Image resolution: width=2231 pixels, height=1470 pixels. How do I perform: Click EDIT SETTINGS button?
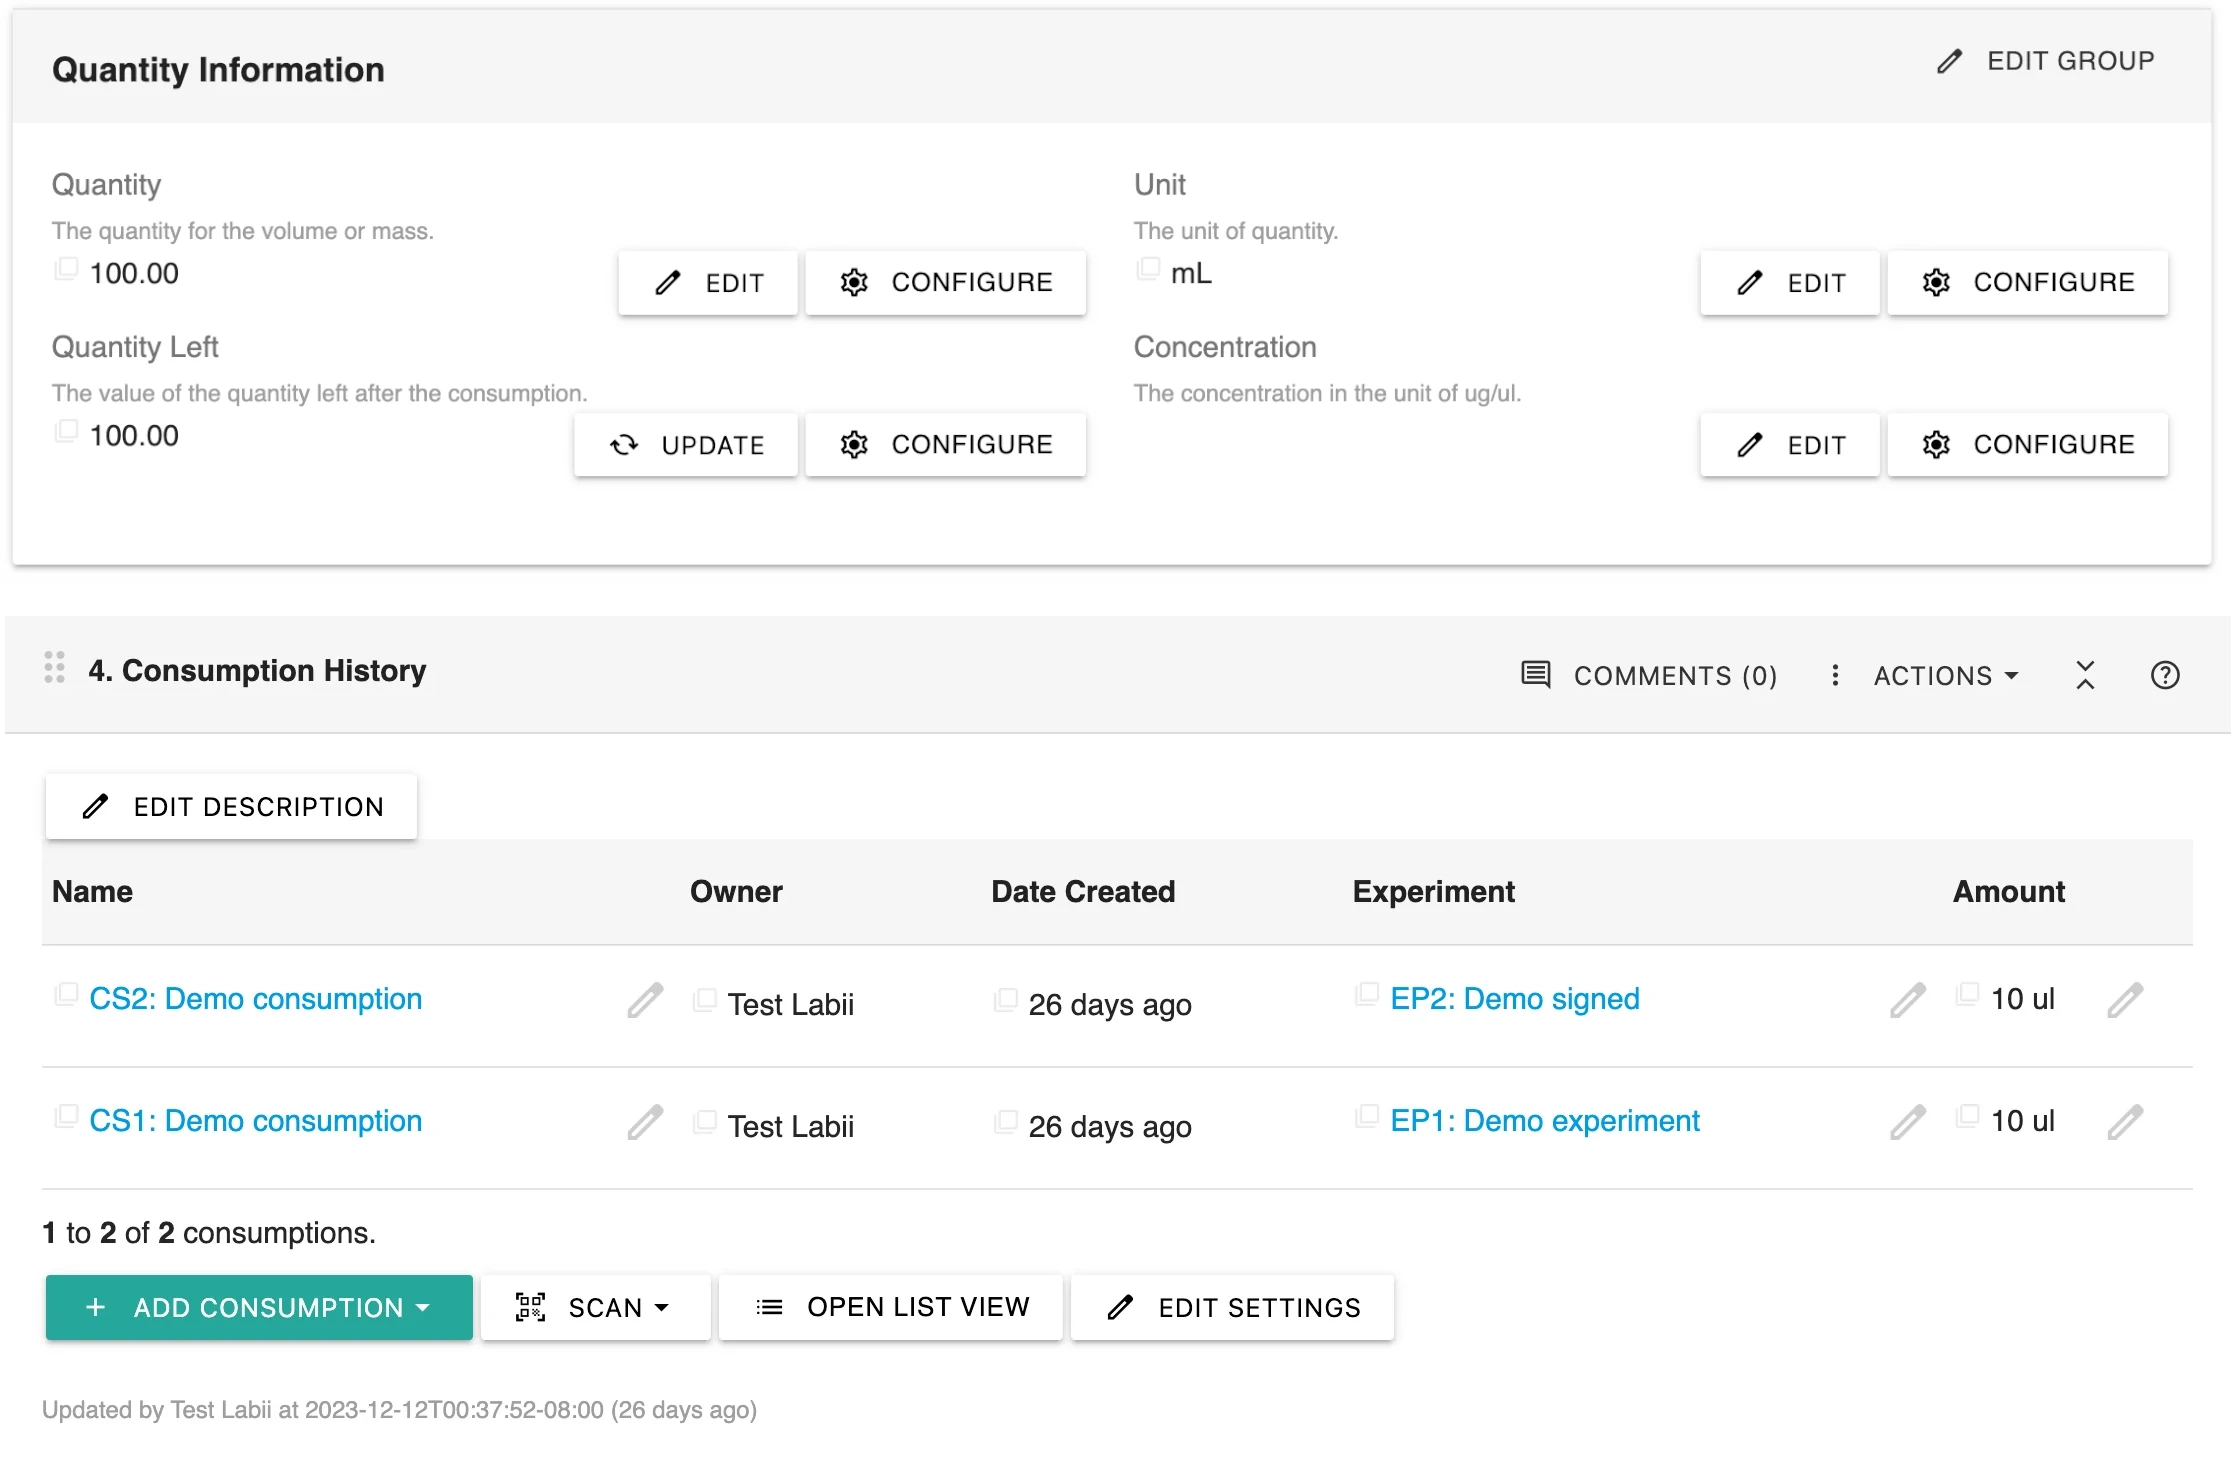tap(1232, 1308)
